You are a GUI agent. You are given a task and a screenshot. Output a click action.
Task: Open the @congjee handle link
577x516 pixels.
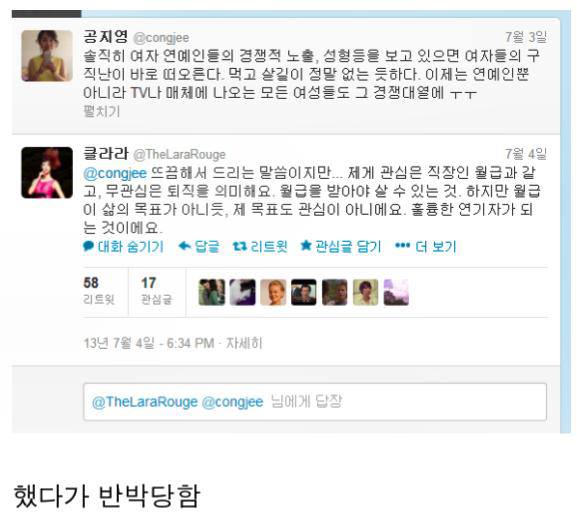coord(161,38)
